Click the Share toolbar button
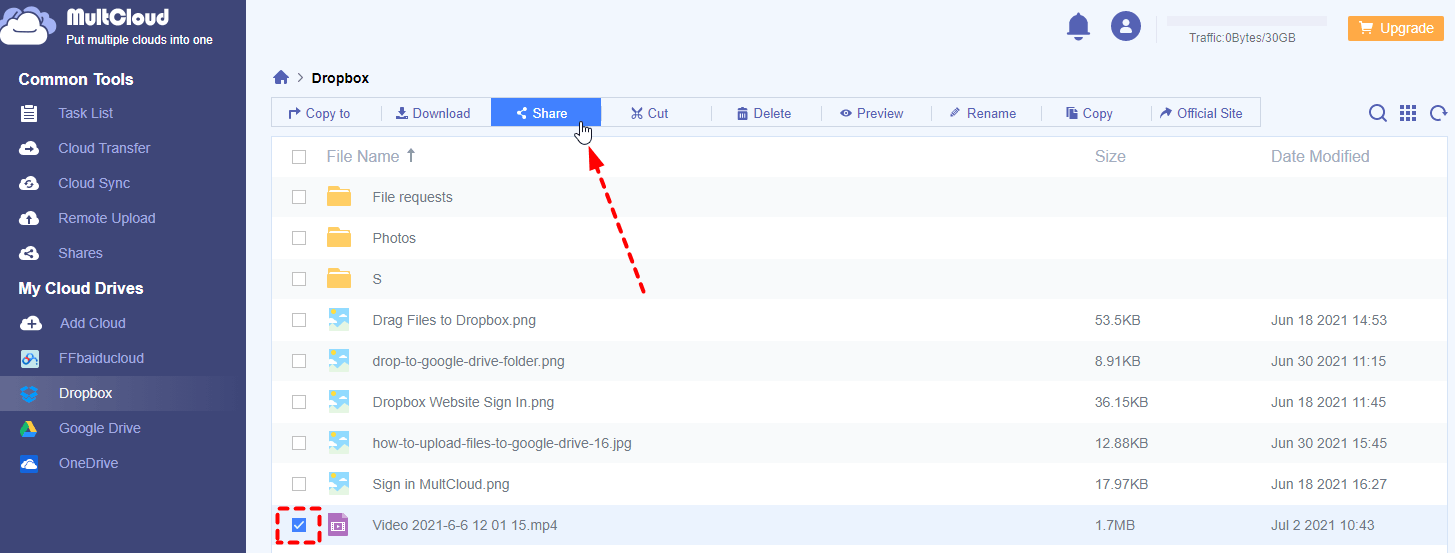1455x553 pixels. click(x=546, y=113)
